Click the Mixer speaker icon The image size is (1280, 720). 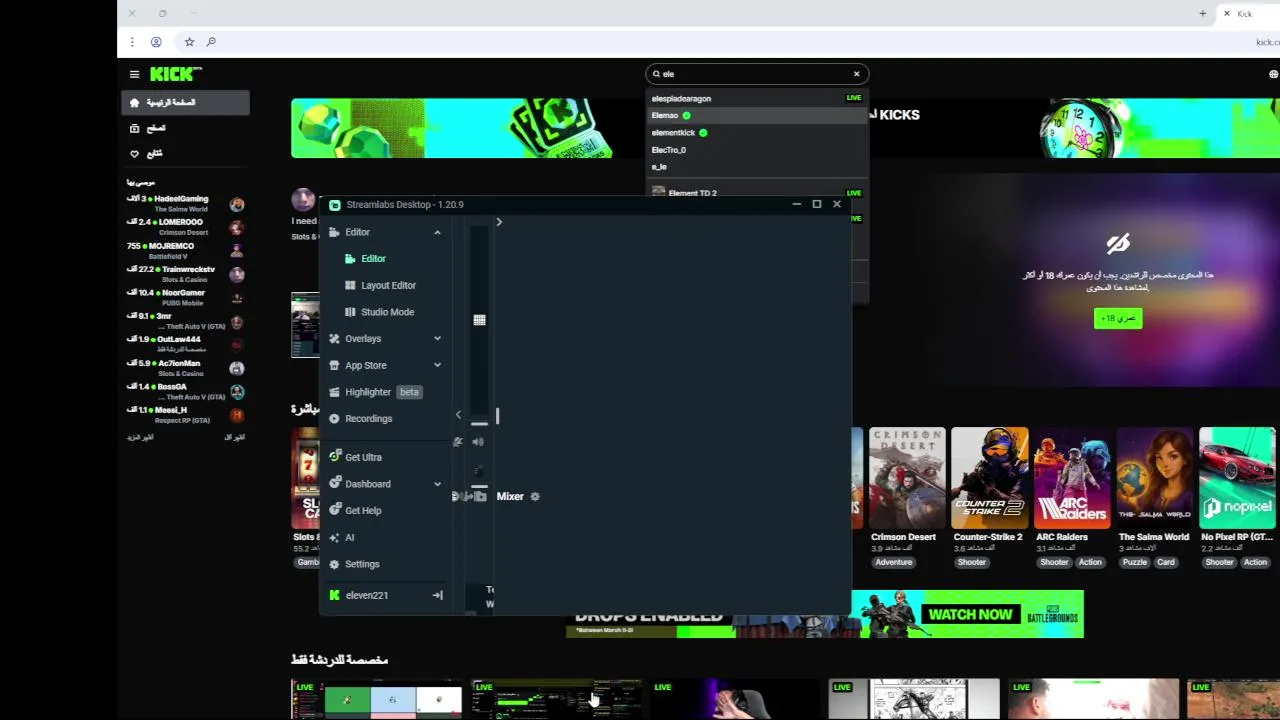click(478, 442)
